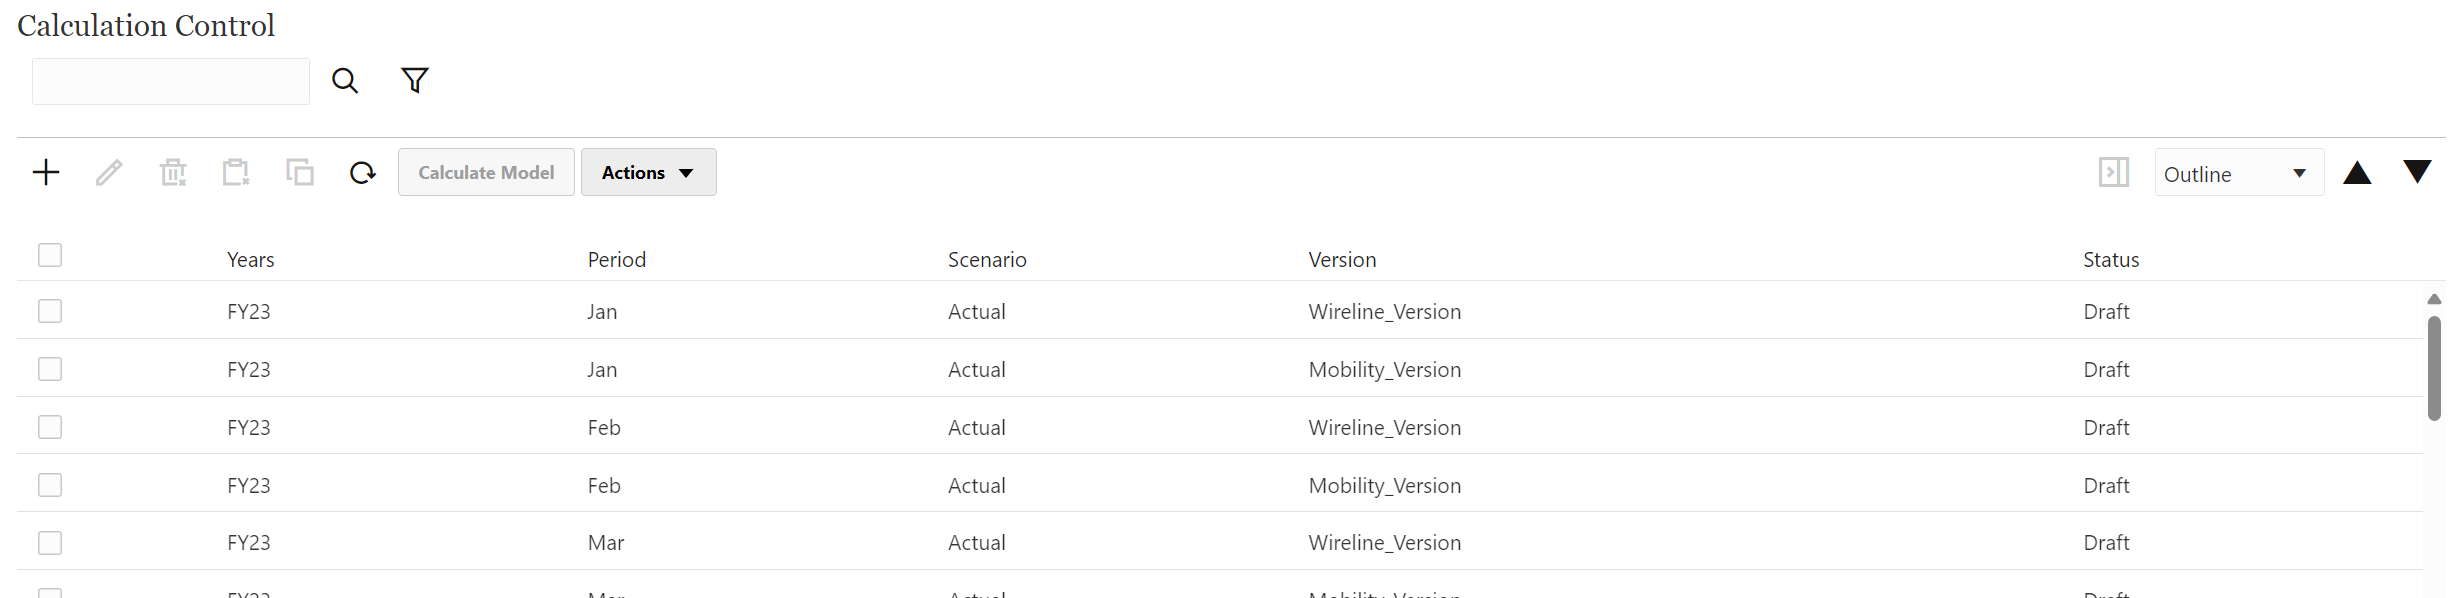Click the Calculate Model button
Image resolution: width=2464 pixels, height=598 pixels.
[486, 172]
